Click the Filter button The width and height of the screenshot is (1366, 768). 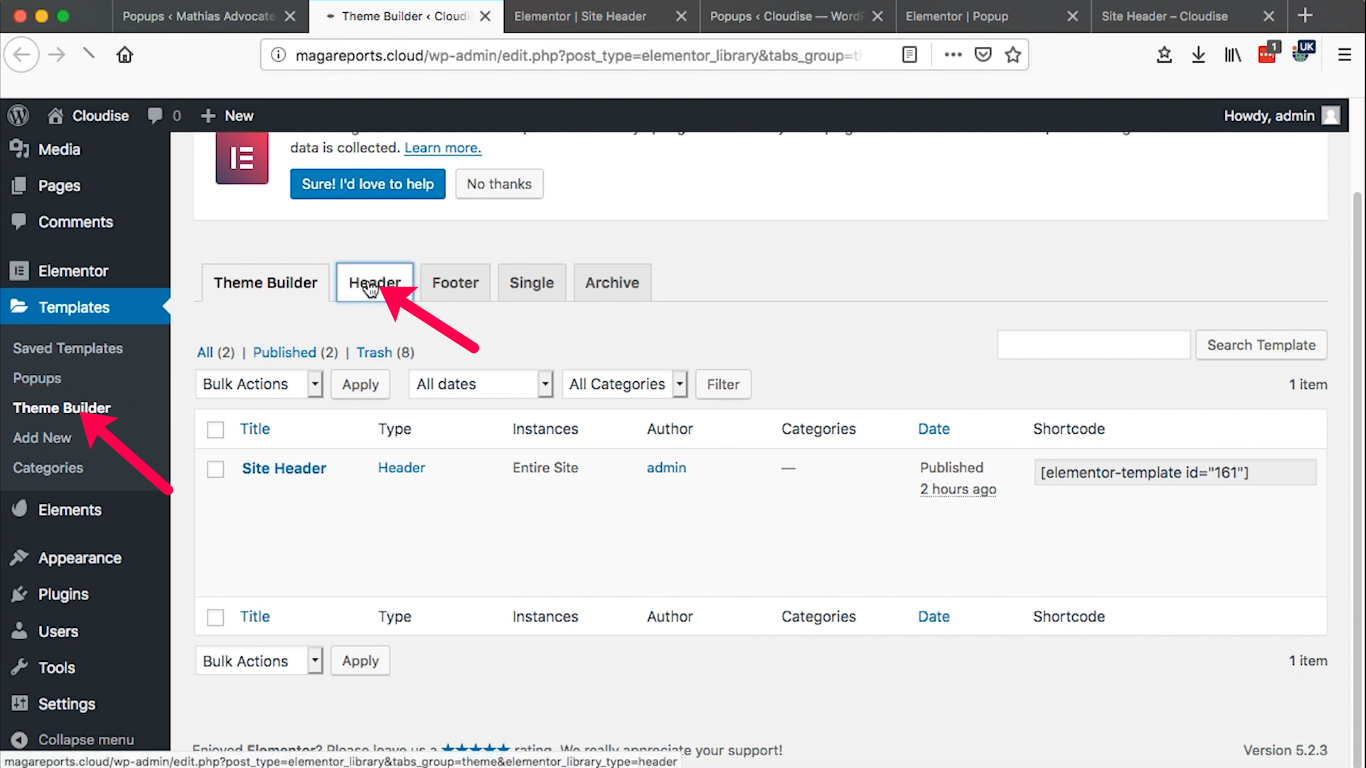[x=723, y=384]
